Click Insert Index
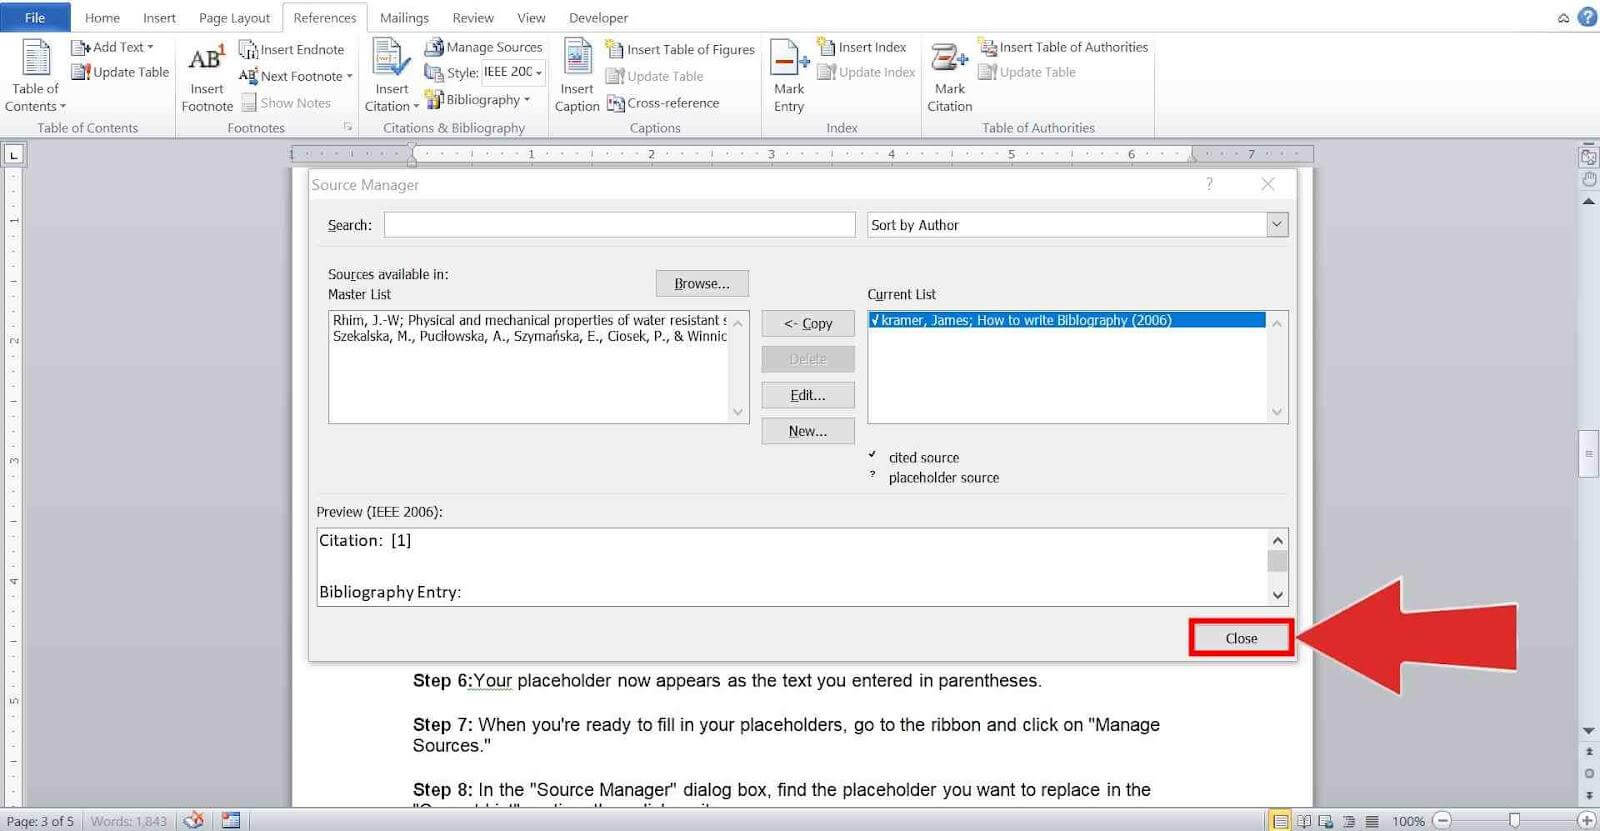The image size is (1600, 831). pos(861,47)
